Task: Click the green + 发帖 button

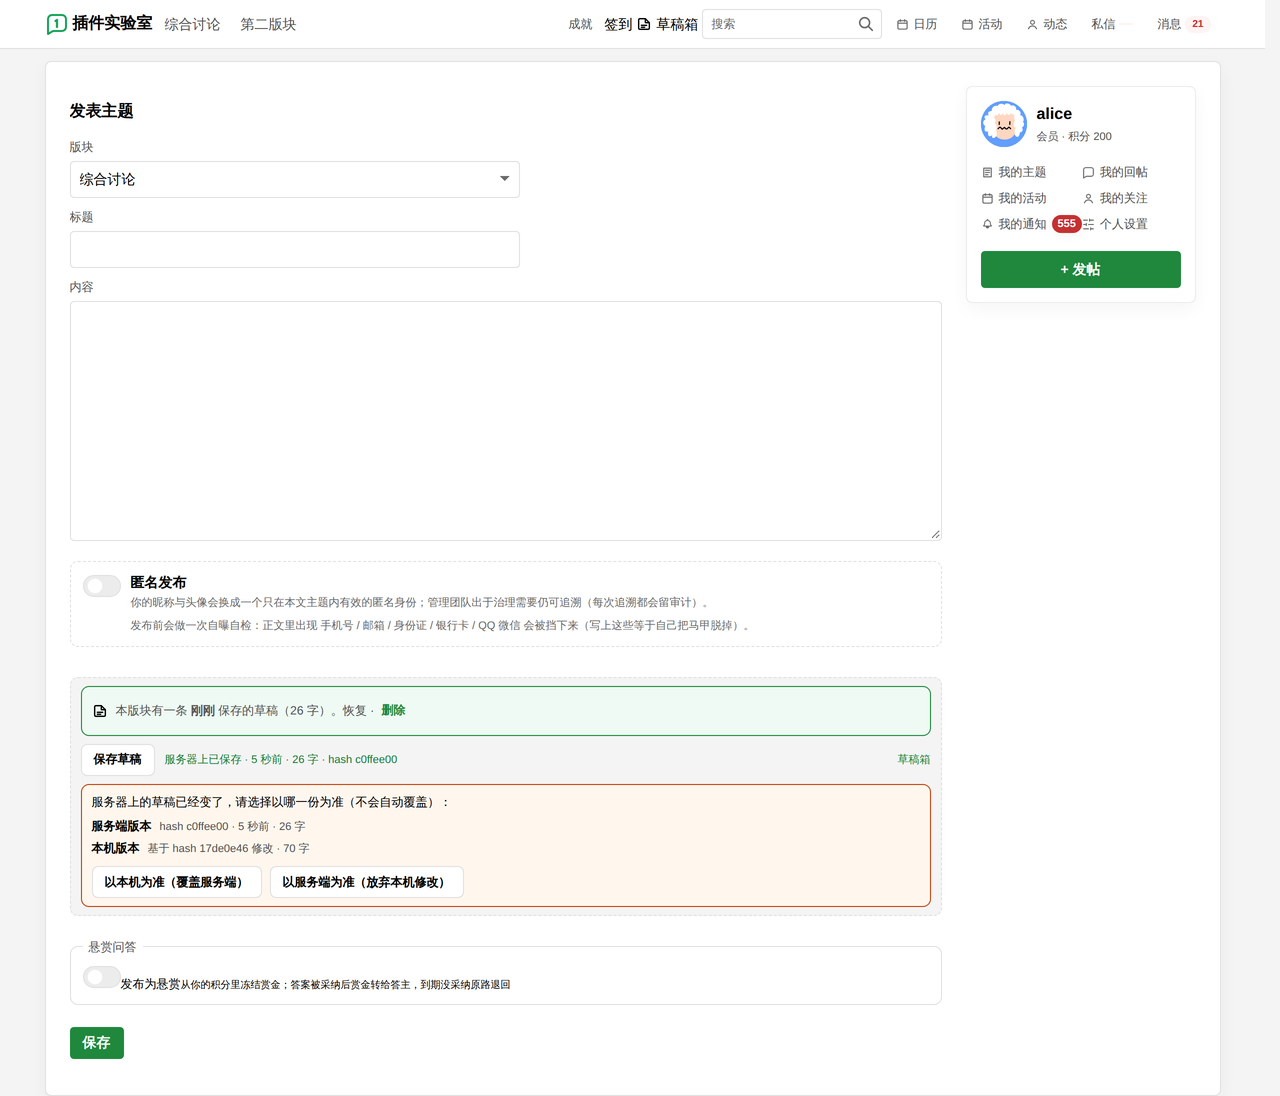Action: (x=1081, y=270)
